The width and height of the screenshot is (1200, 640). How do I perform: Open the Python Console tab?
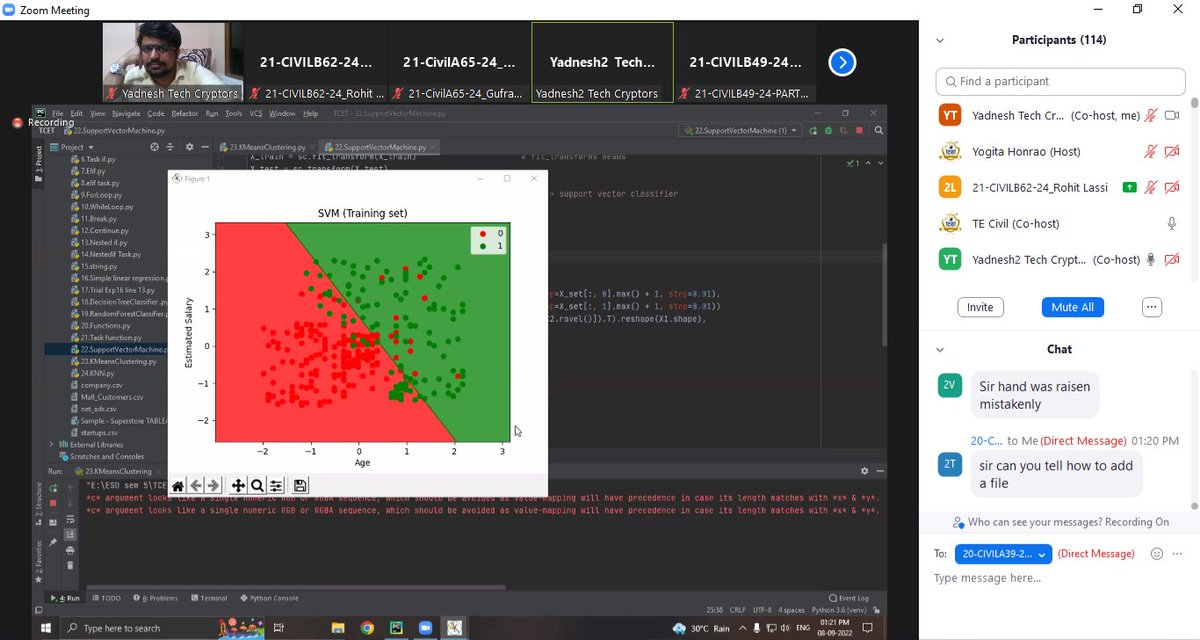point(270,598)
